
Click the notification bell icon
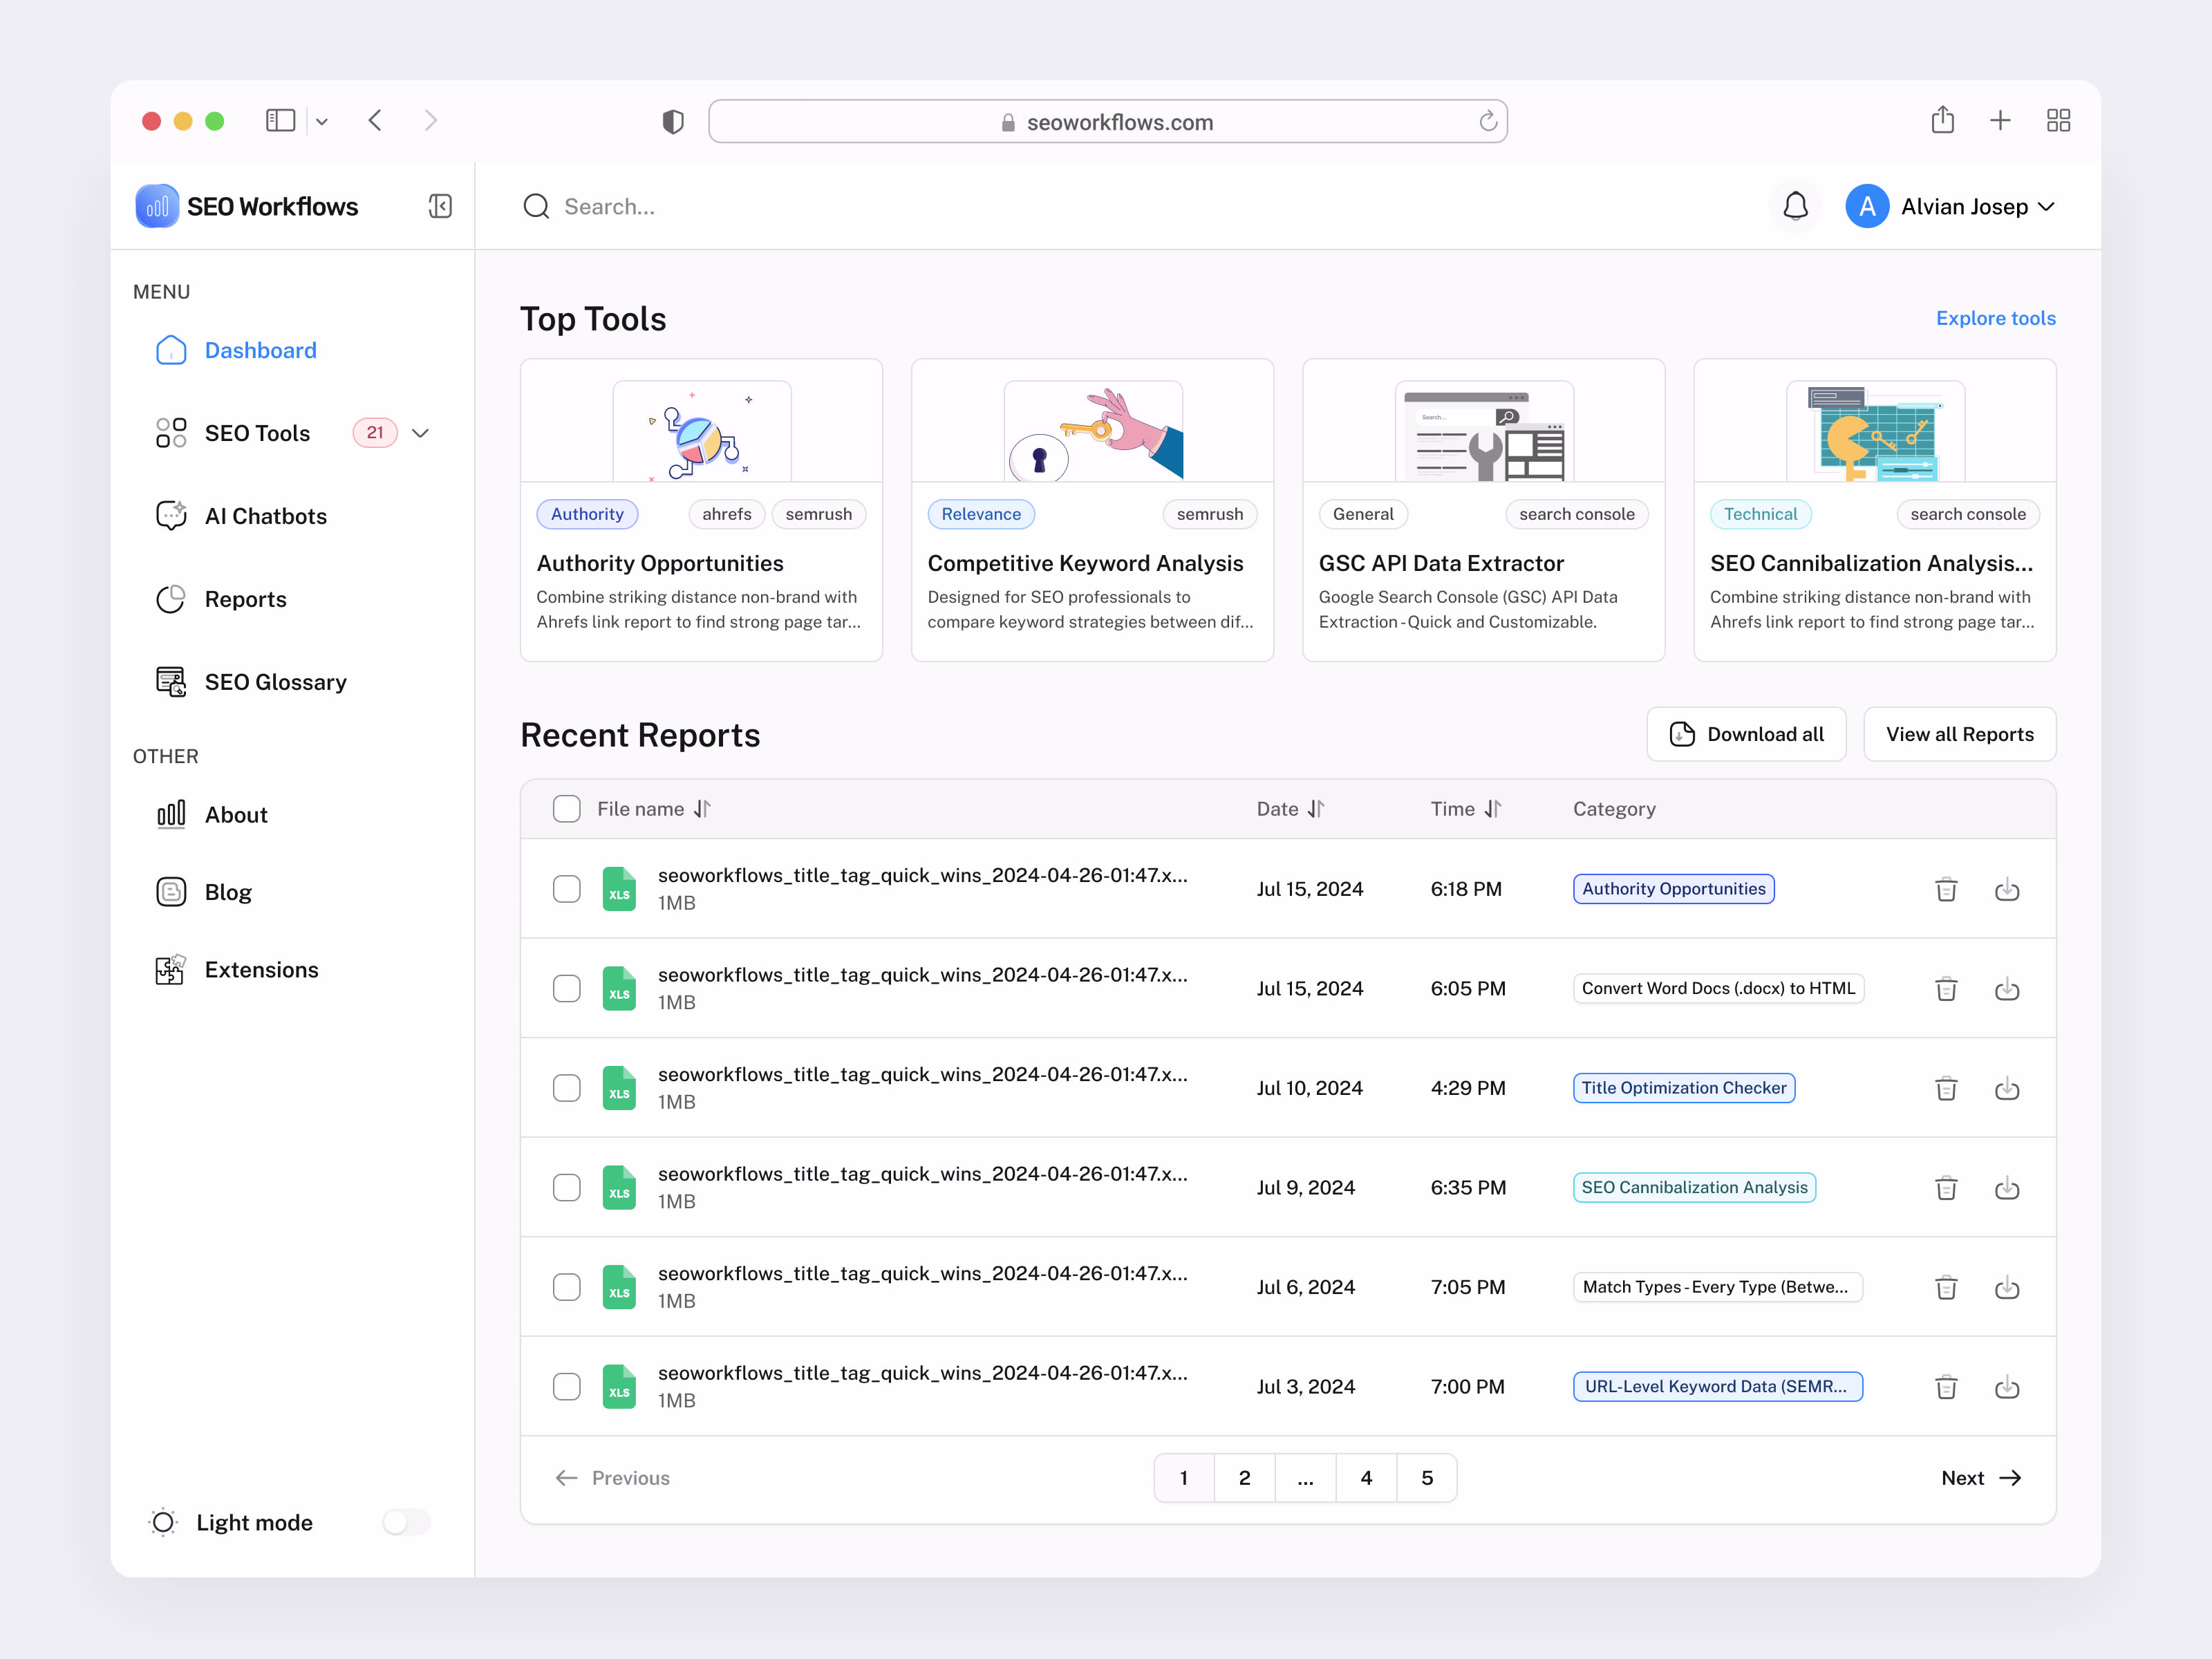(x=1795, y=206)
